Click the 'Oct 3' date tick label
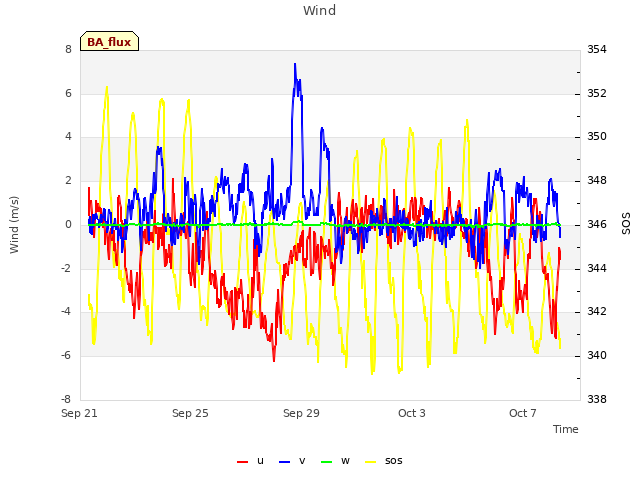640x480 pixels. pos(412,413)
